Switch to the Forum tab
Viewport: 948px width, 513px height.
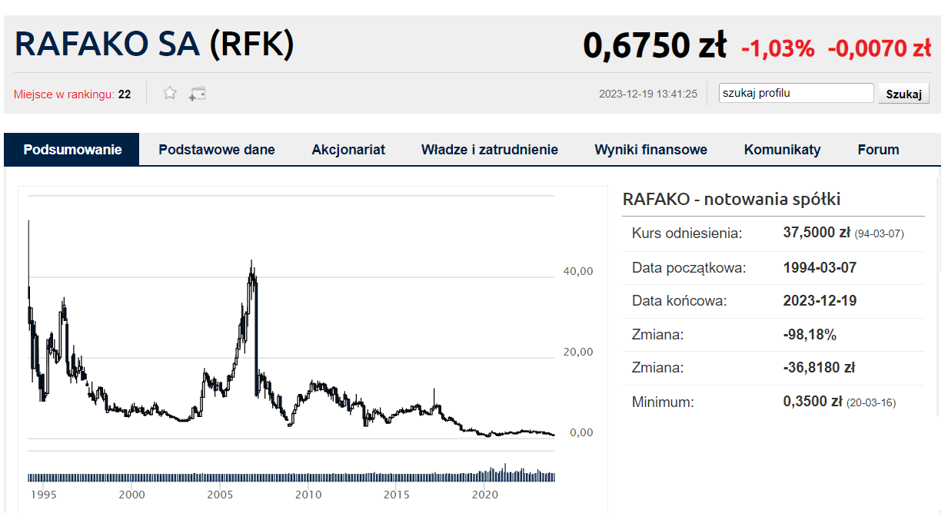click(x=878, y=149)
